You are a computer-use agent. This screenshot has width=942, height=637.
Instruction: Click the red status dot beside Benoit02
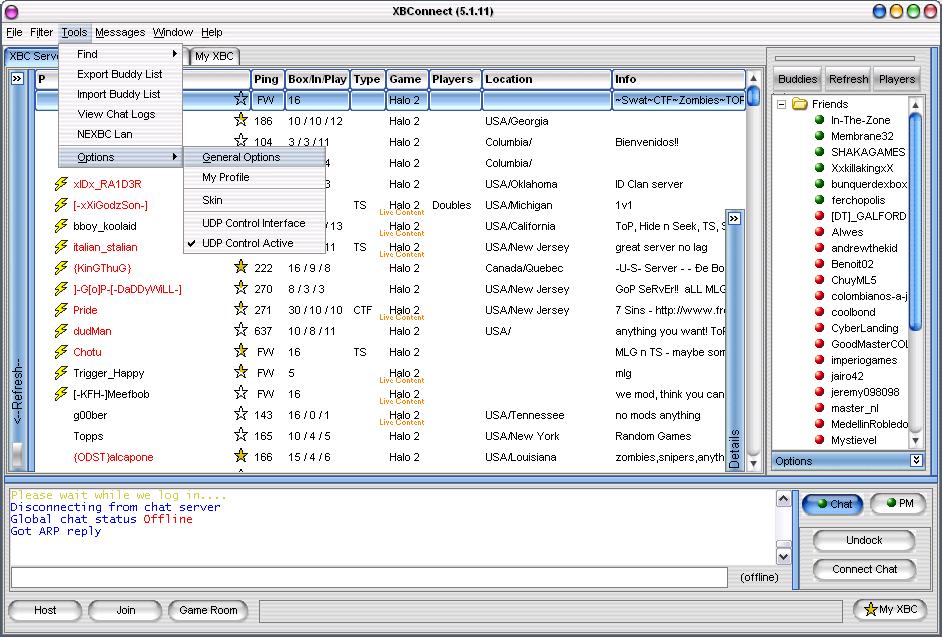[x=819, y=264]
